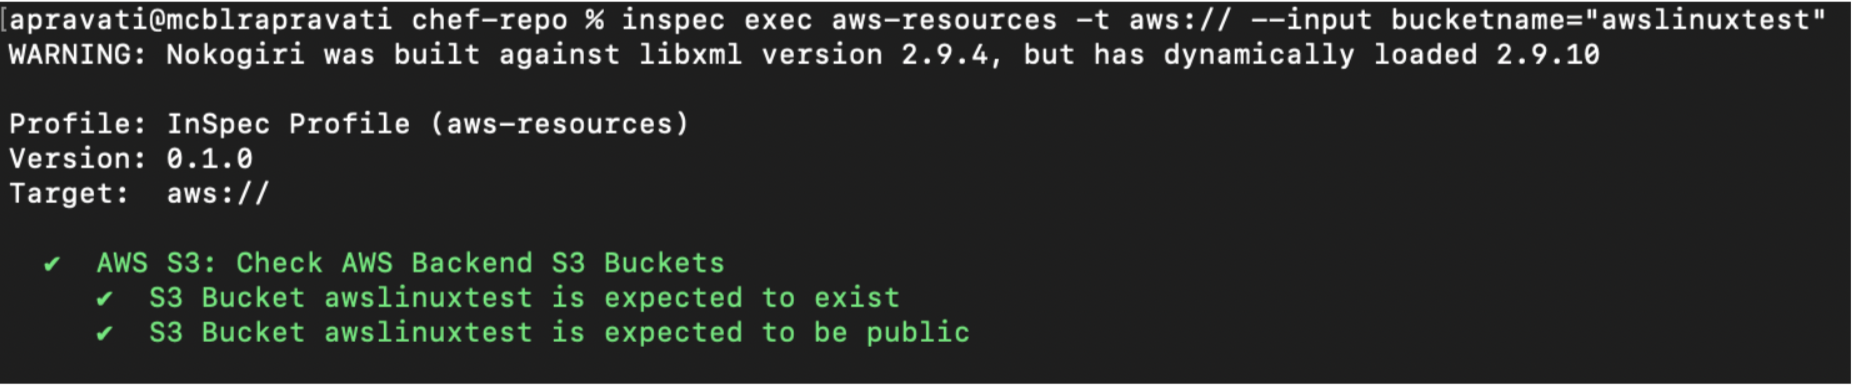Click the version number 0.1.0
The height and width of the screenshot is (388, 1852).
pyautogui.click(x=209, y=159)
